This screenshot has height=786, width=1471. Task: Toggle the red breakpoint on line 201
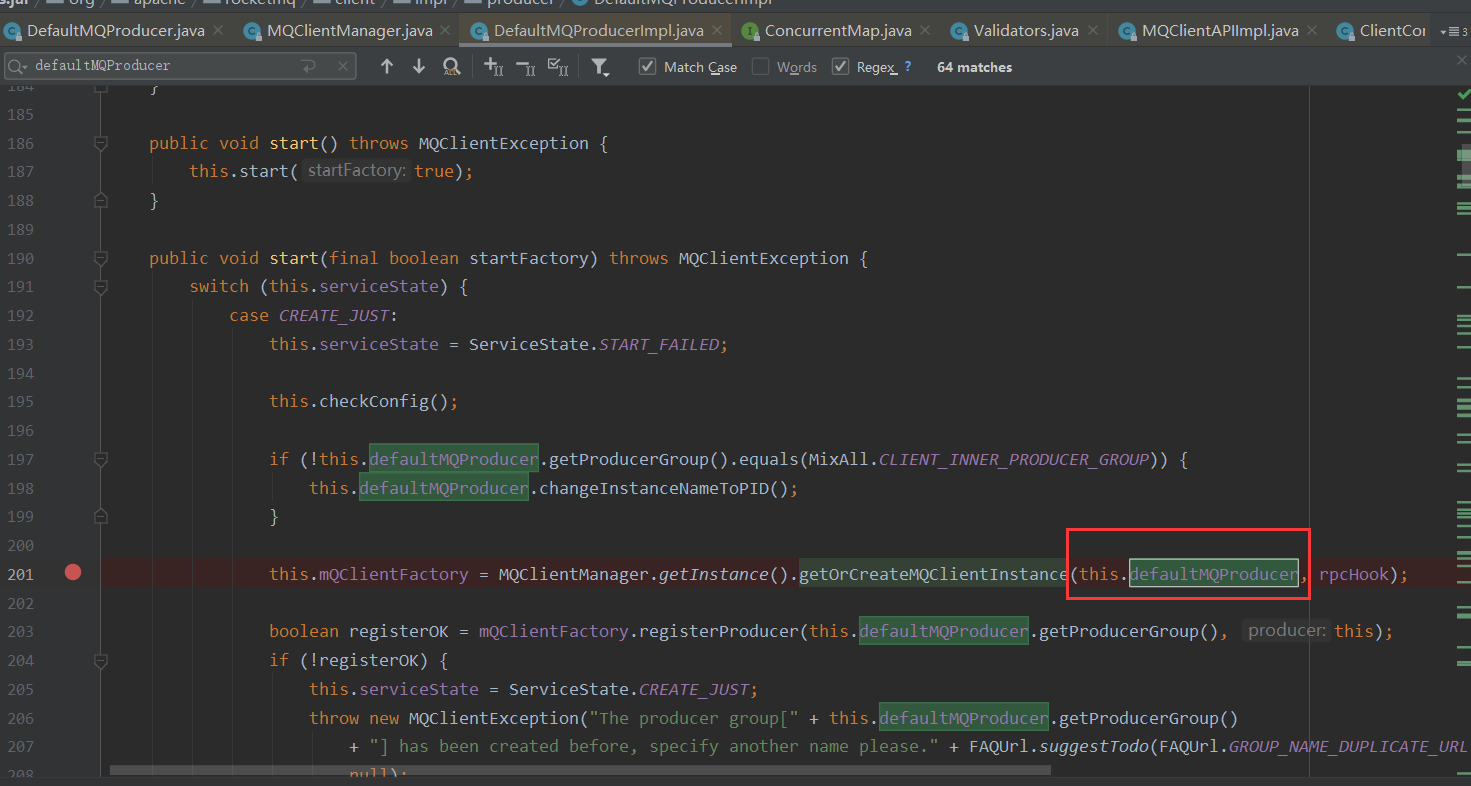71,572
